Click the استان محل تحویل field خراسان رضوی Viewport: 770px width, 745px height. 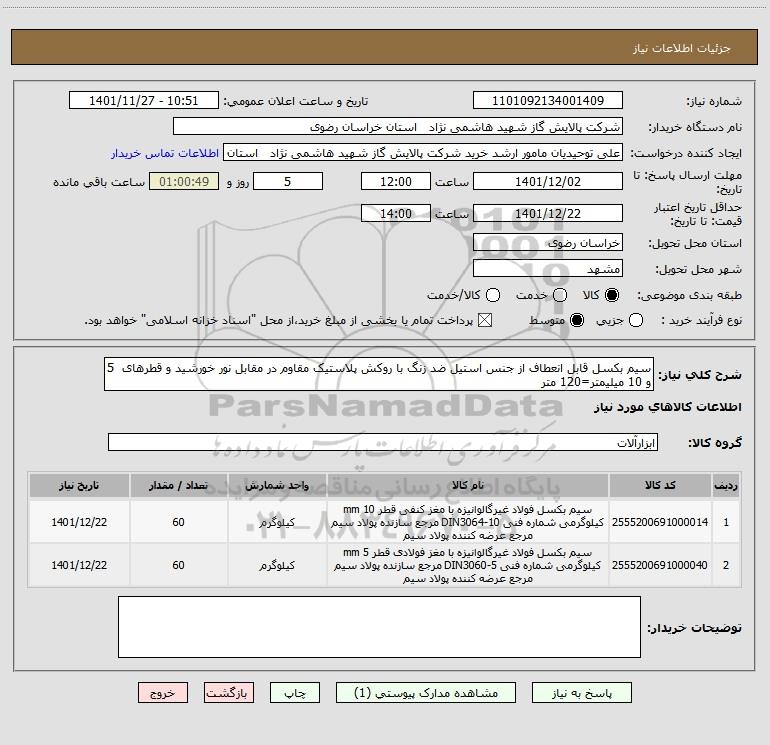coord(548,243)
